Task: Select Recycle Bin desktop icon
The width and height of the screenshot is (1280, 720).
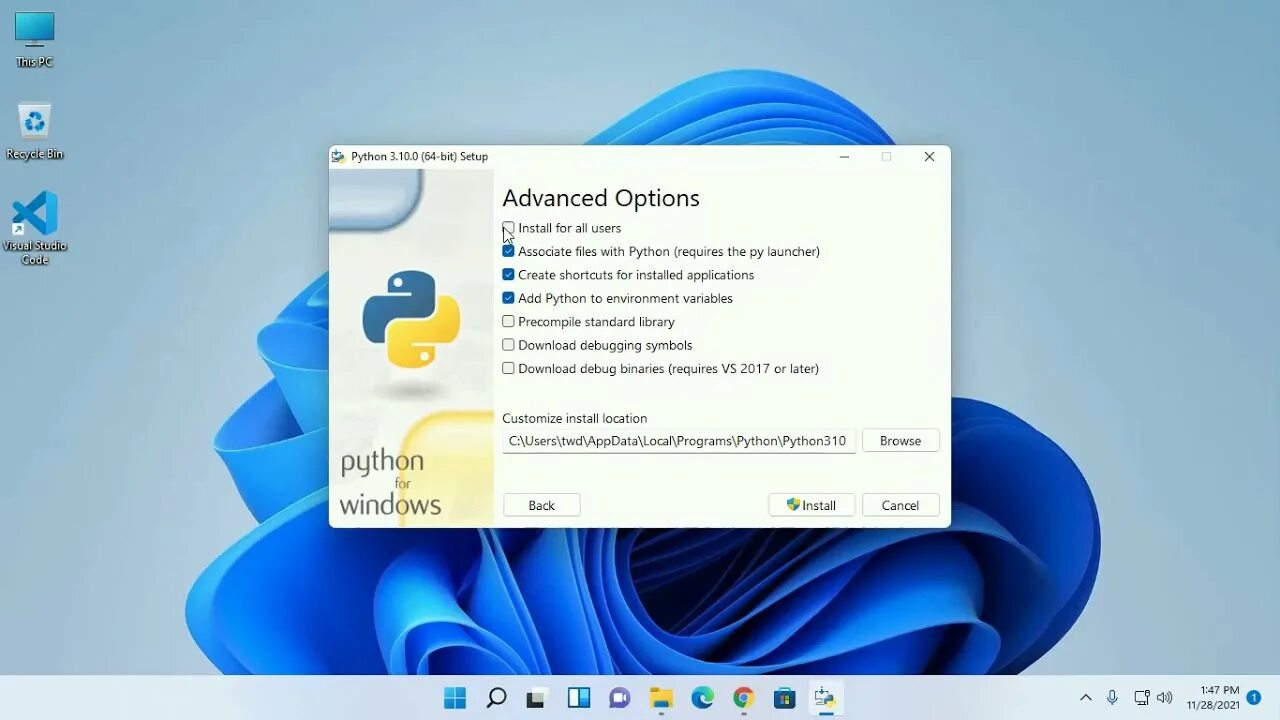Action: pyautogui.click(x=34, y=131)
